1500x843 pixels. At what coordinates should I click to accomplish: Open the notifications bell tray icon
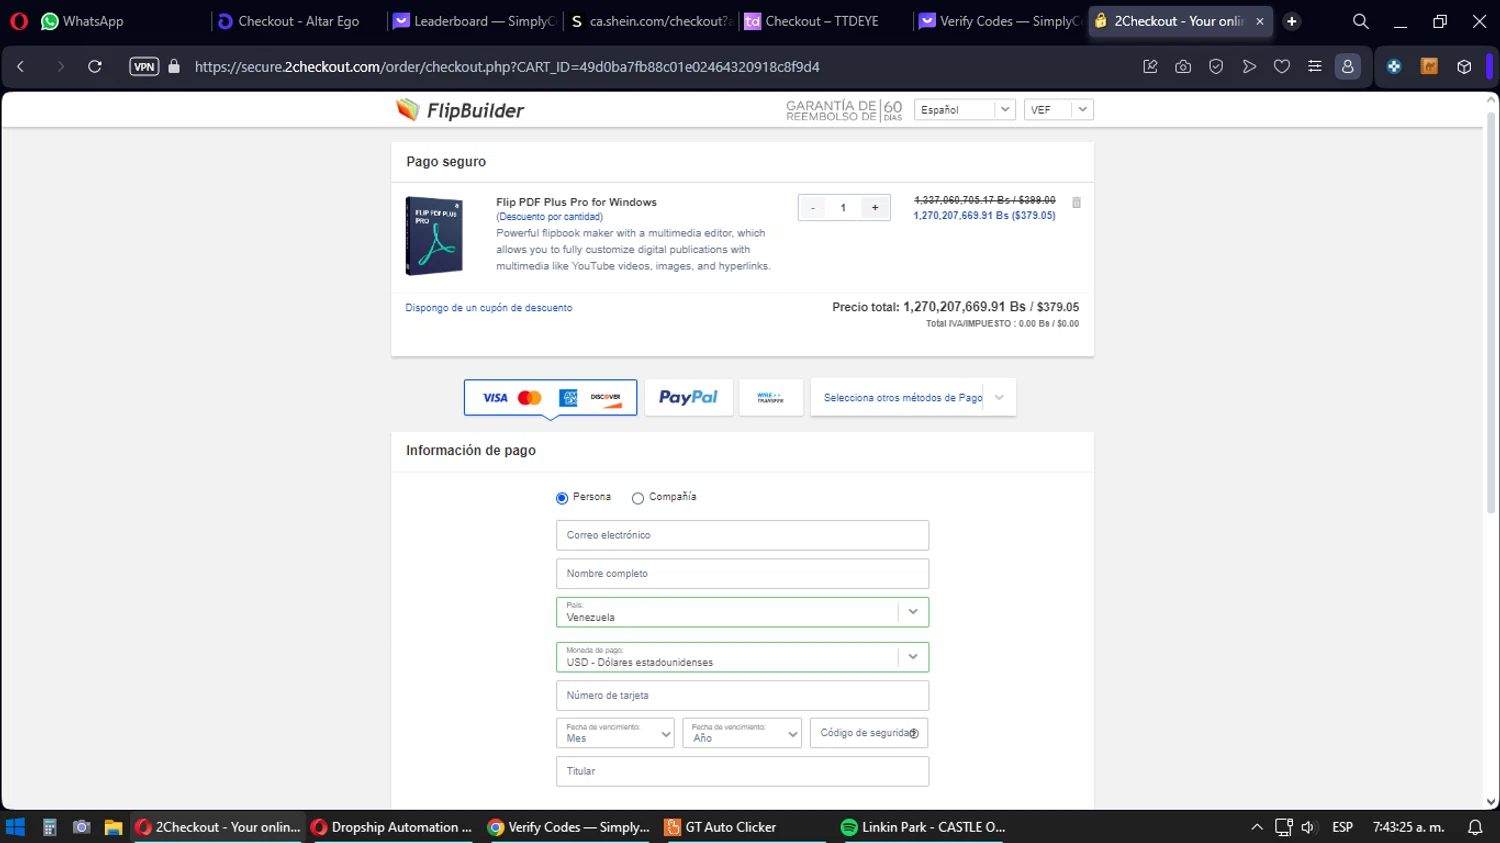tap(1475, 827)
